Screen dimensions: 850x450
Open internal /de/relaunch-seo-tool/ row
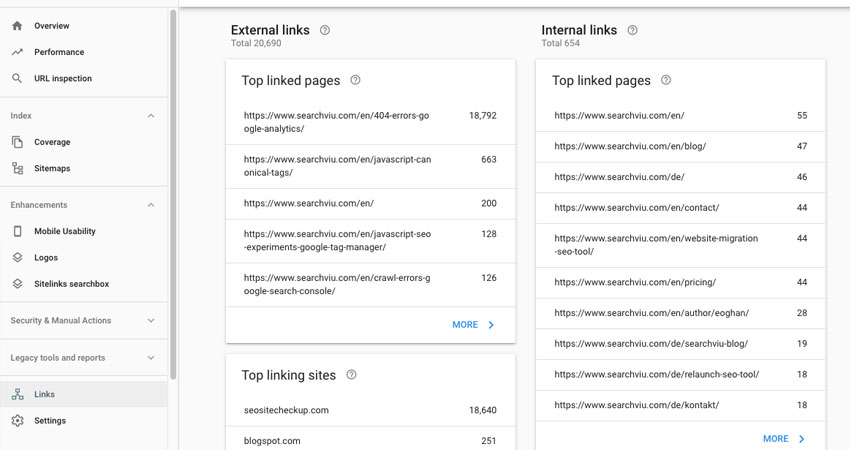tap(680, 375)
